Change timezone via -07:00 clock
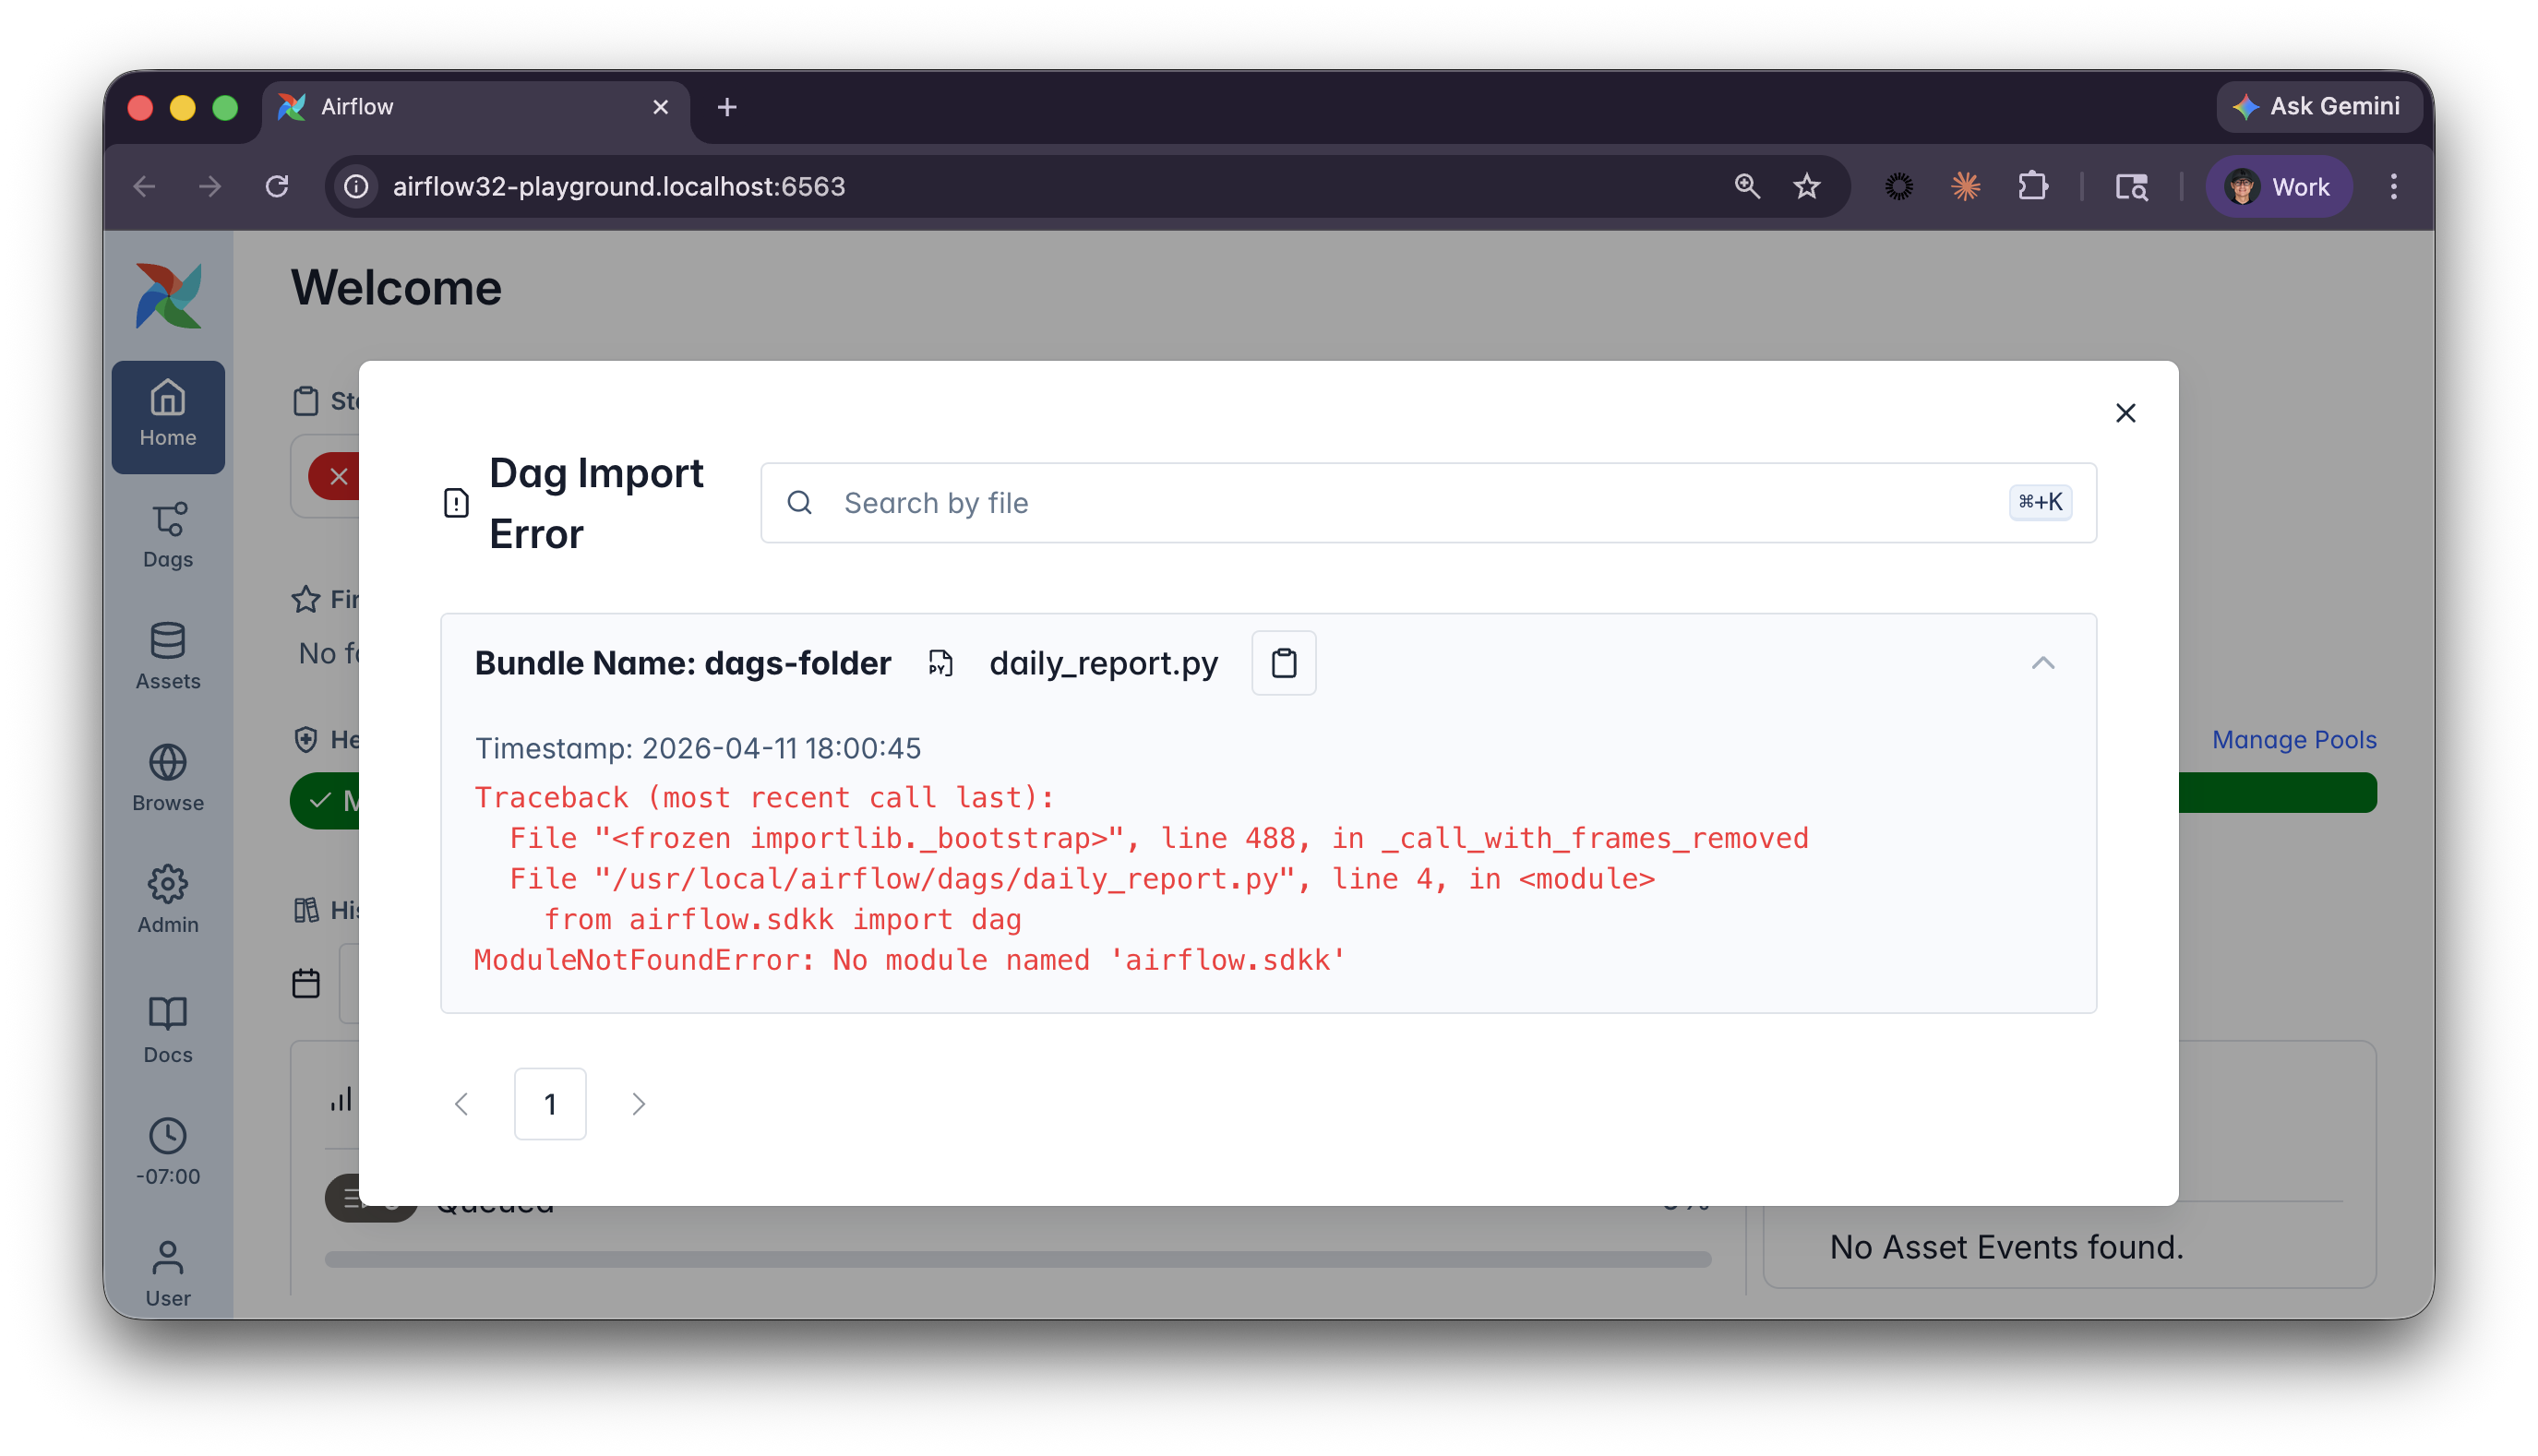 (168, 1152)
